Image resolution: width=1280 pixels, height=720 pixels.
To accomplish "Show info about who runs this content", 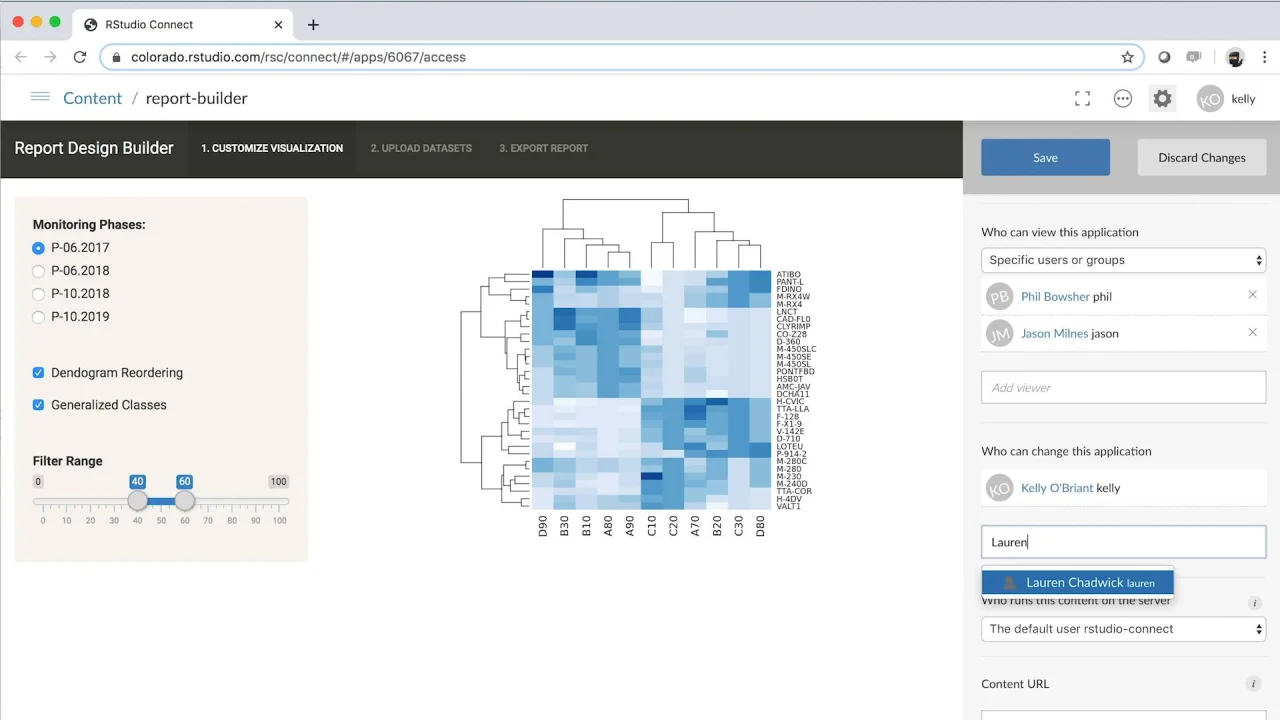I will tap(1255, 603).
